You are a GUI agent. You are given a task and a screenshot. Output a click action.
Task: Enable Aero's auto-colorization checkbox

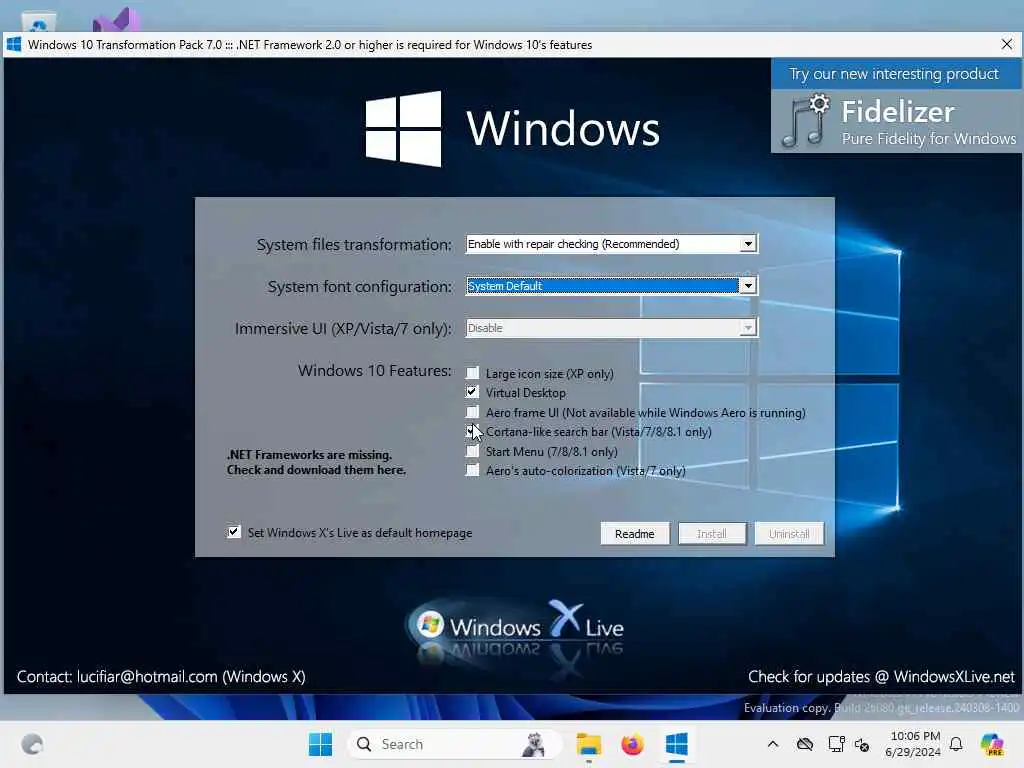pos(472,470)
